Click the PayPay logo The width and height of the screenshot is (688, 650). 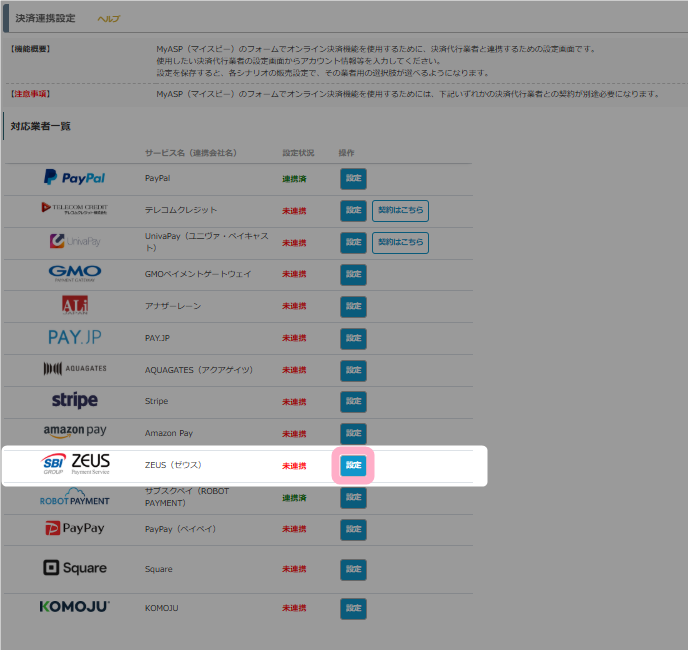(x=74, y=528)
